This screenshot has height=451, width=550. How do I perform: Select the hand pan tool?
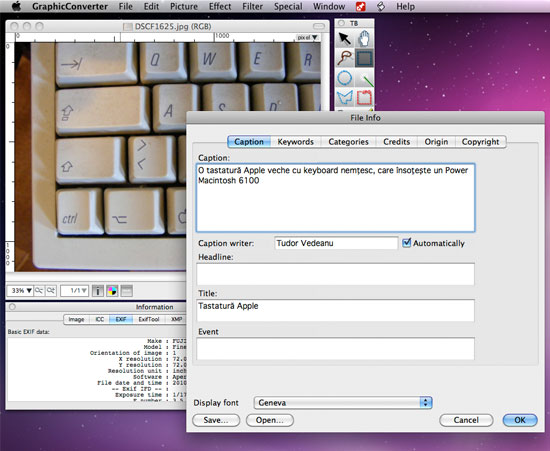click(364, 39)
